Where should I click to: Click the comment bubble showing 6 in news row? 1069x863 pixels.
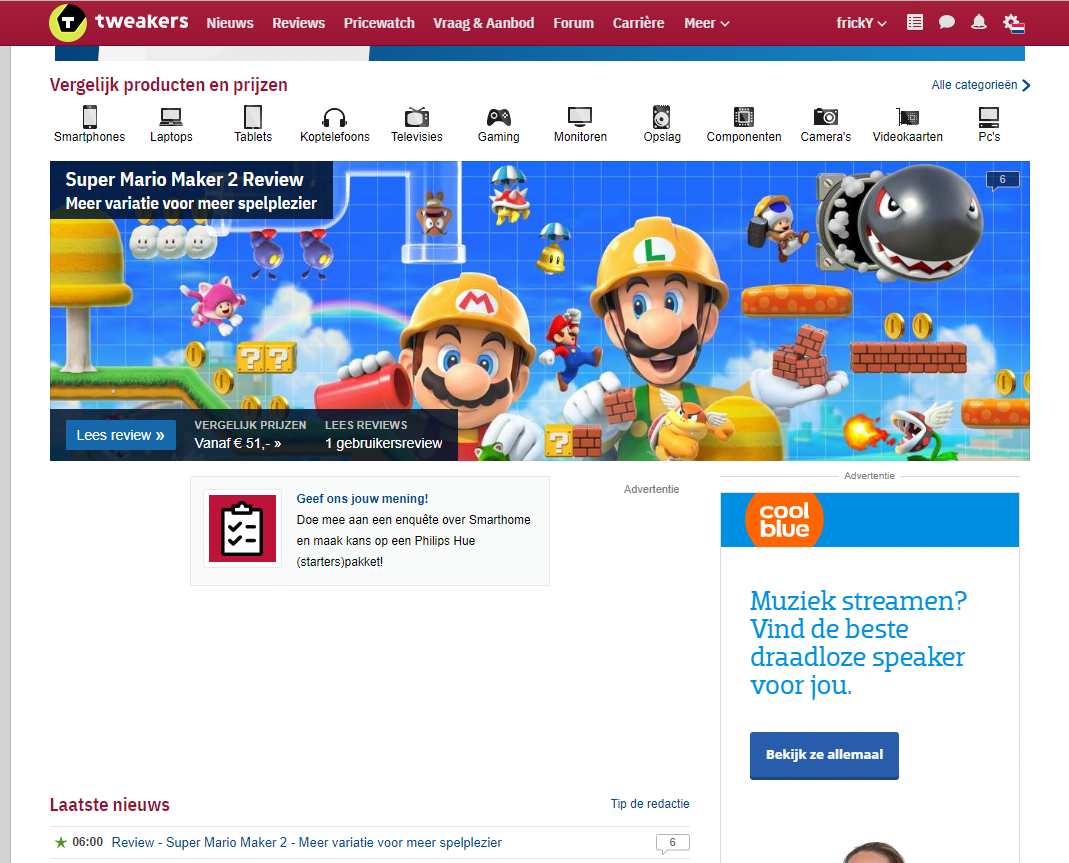coord(672,843)
